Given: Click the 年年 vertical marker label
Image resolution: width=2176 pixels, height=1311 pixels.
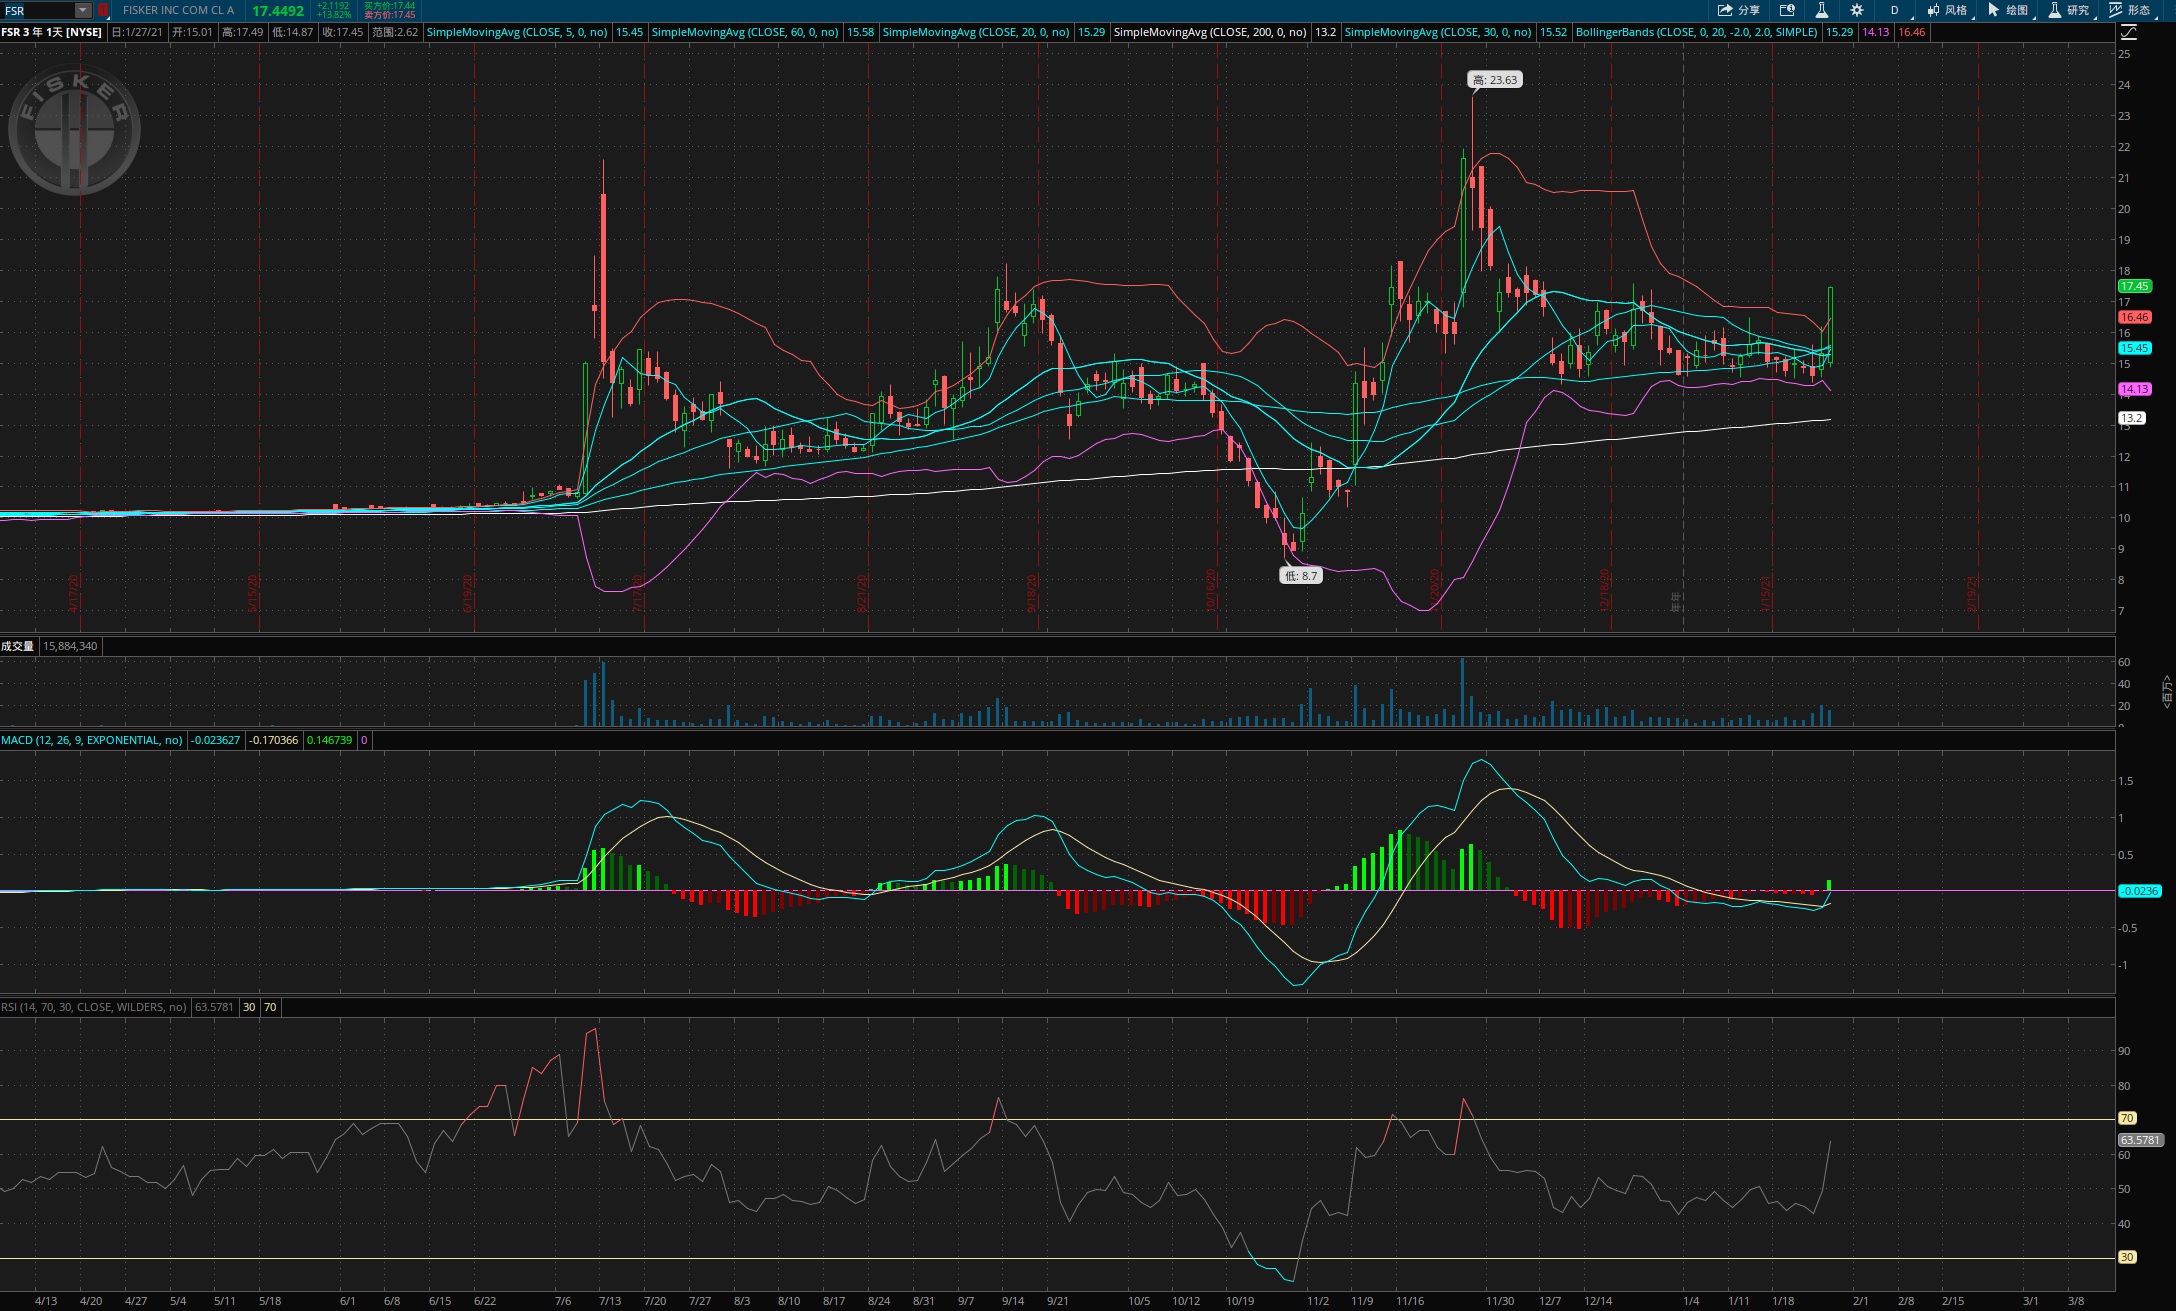Looking at the screenshot, I should pos(1676,601).
